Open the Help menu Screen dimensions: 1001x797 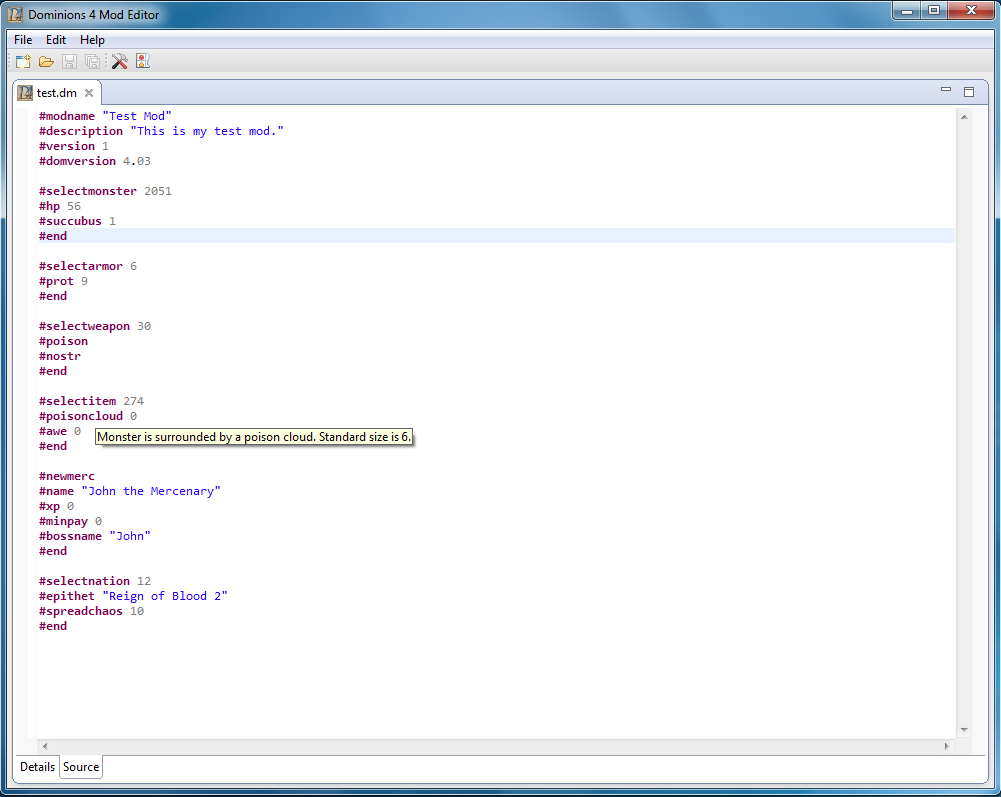pos(92,40)
